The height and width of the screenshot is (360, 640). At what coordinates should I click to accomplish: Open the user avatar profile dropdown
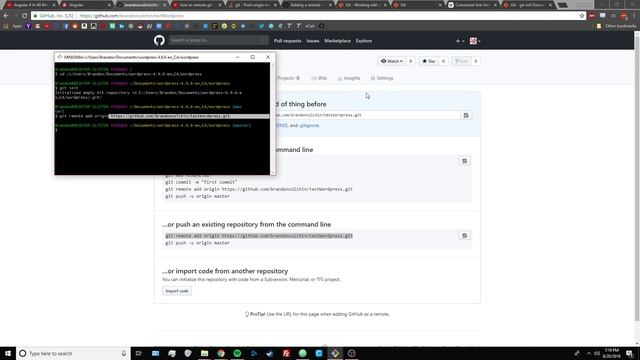(475, 41)
